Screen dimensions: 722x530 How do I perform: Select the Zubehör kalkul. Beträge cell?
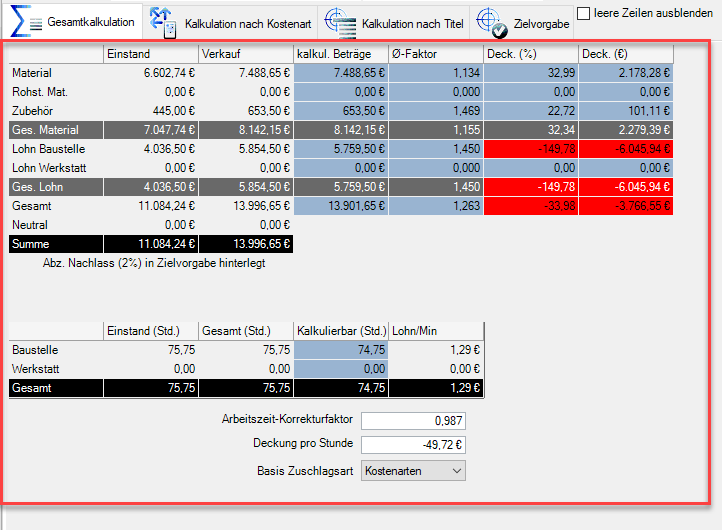click(x=340, y=111)
